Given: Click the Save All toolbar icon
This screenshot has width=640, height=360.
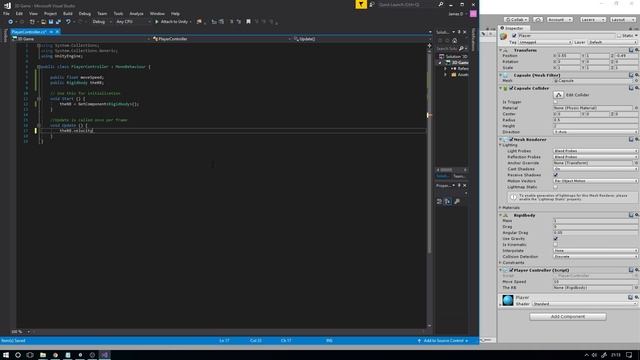Looking at the screenshot, I should click(x=58, y=22).
